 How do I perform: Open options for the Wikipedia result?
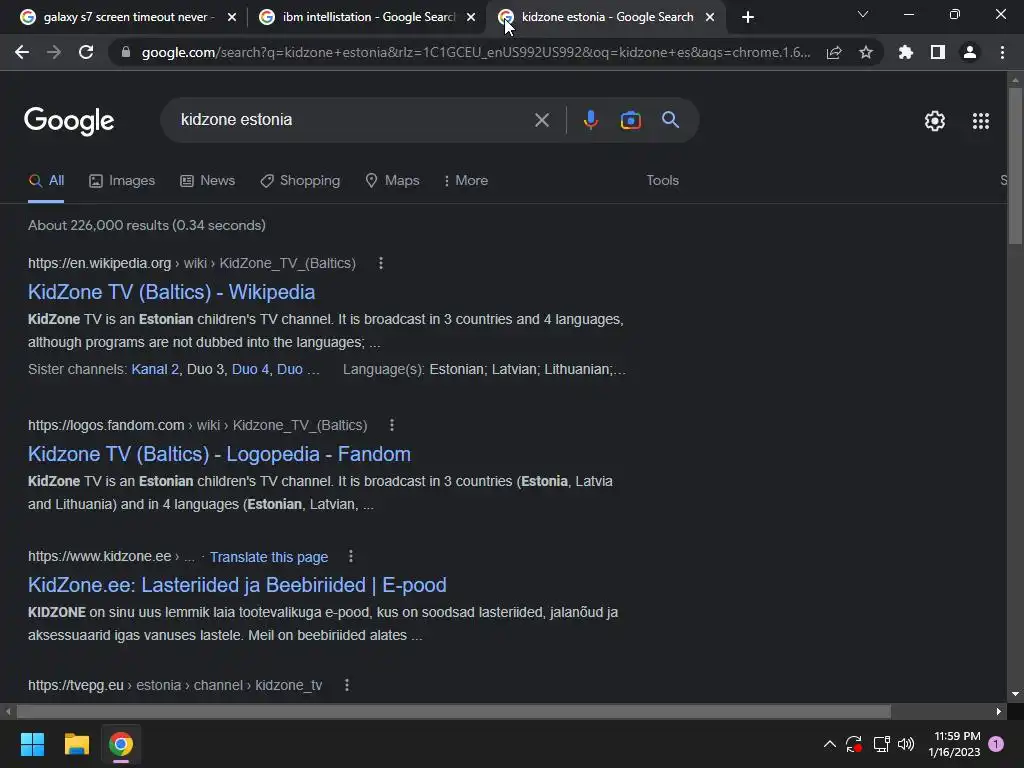coord(381,263)
